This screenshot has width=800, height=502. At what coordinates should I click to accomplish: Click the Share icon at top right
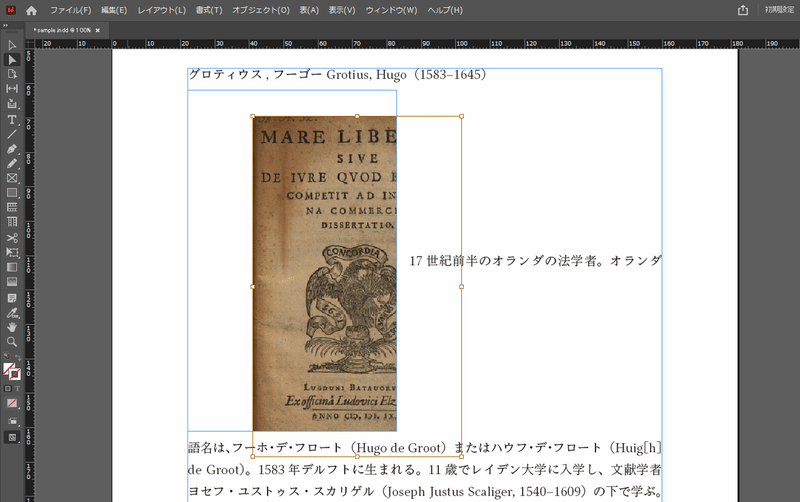click(x=743, y=10)
